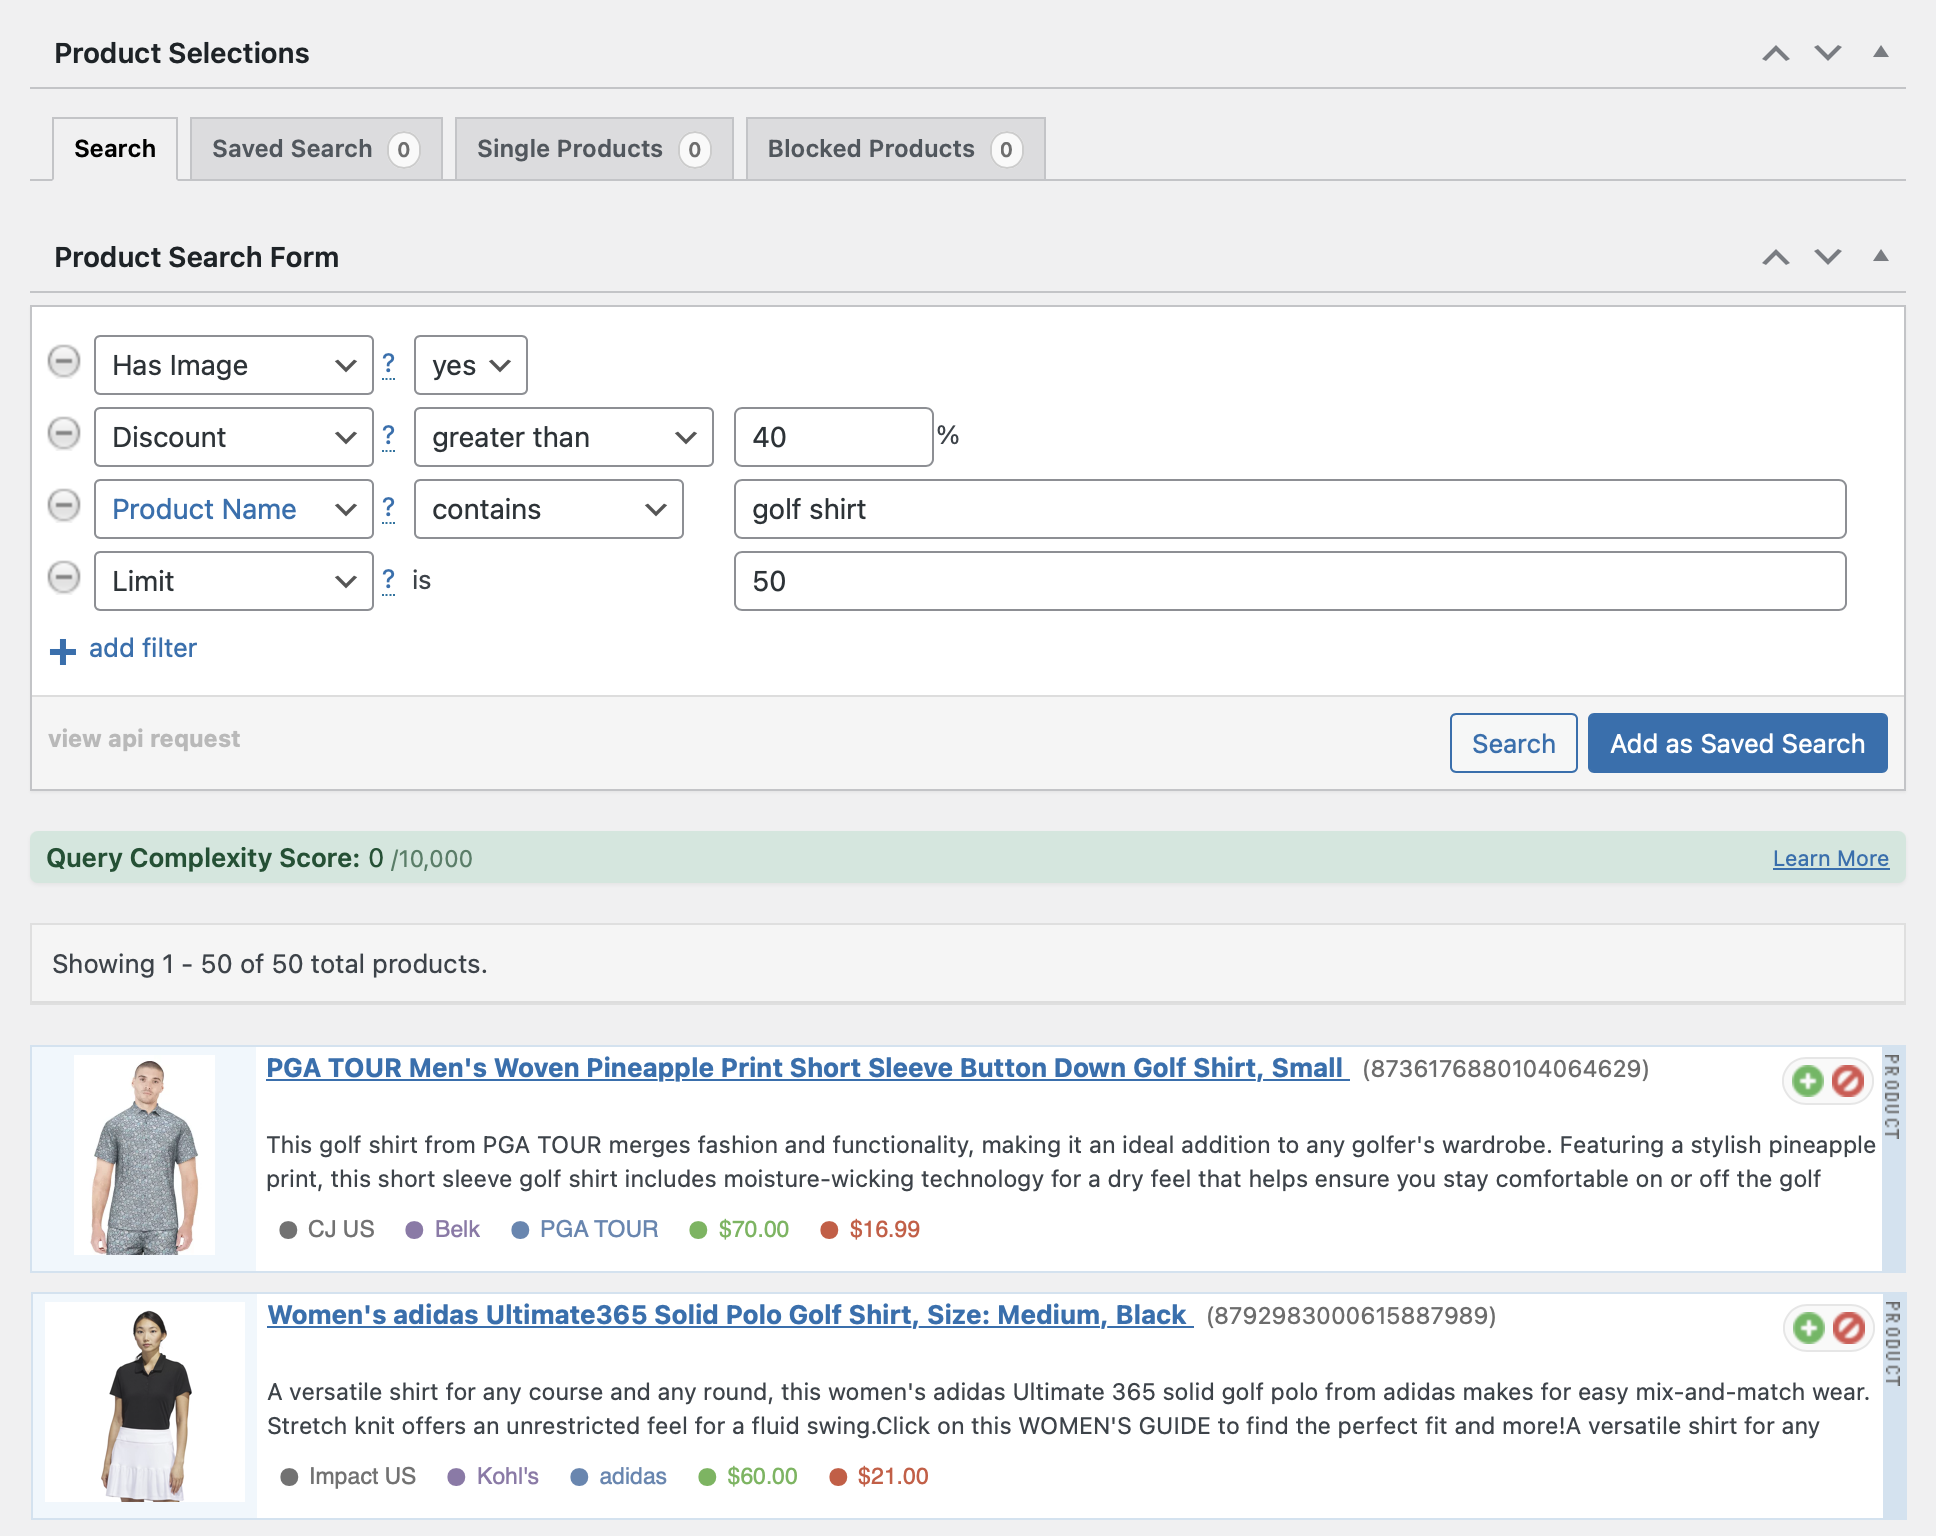The image size is (1936, 1536).
Task: Open PGA TOUR Pineapple Print Golf Shirt link
Action: tap(806, 1068)
